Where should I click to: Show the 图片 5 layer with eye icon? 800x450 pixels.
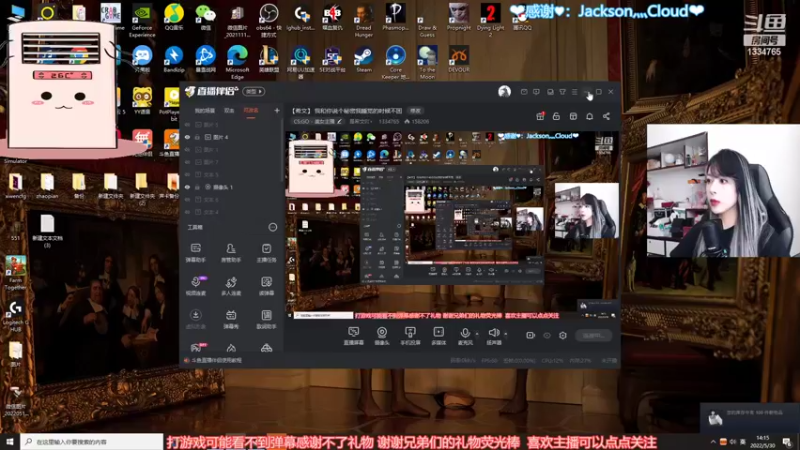[187, 124]
